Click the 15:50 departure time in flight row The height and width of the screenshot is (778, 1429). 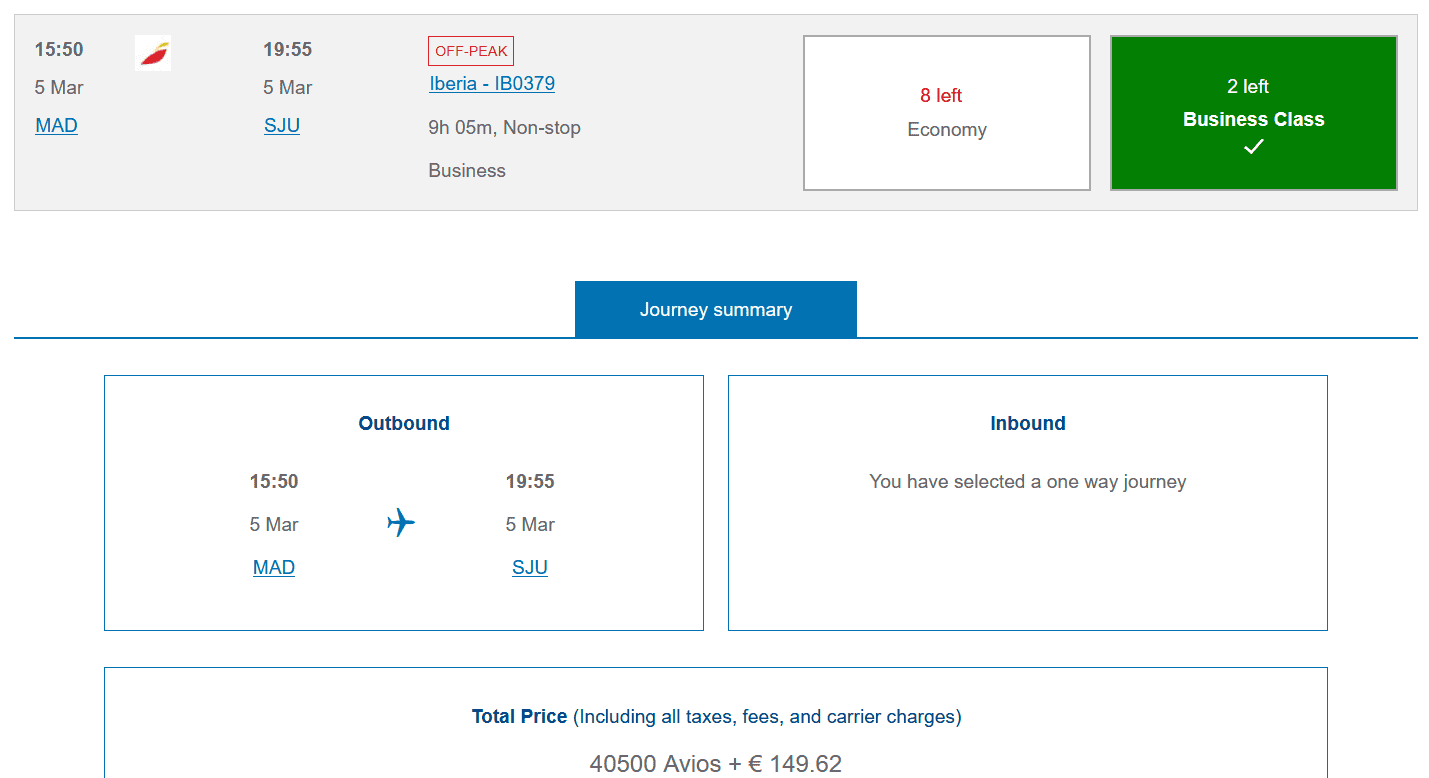(59, 50)
